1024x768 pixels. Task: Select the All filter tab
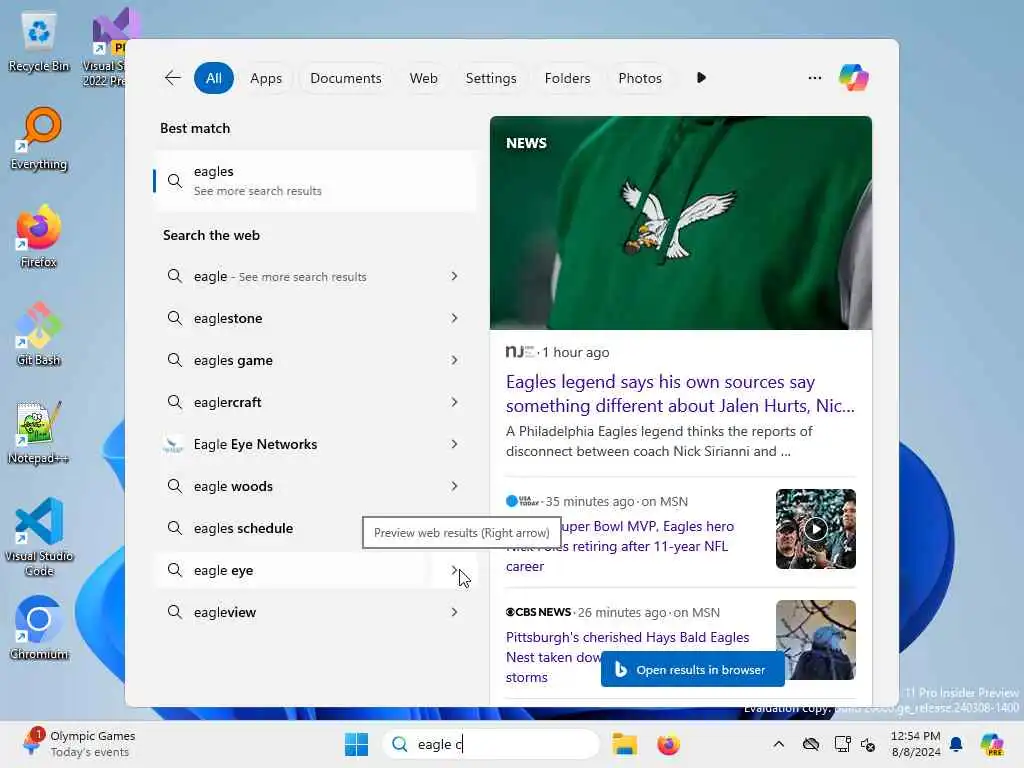(x=214, y=78)
